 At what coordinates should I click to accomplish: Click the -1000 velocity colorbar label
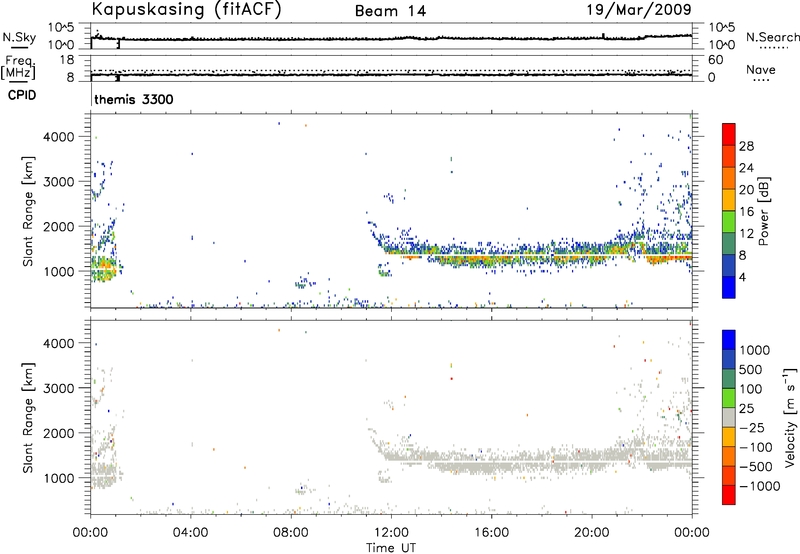pos(759,486)
